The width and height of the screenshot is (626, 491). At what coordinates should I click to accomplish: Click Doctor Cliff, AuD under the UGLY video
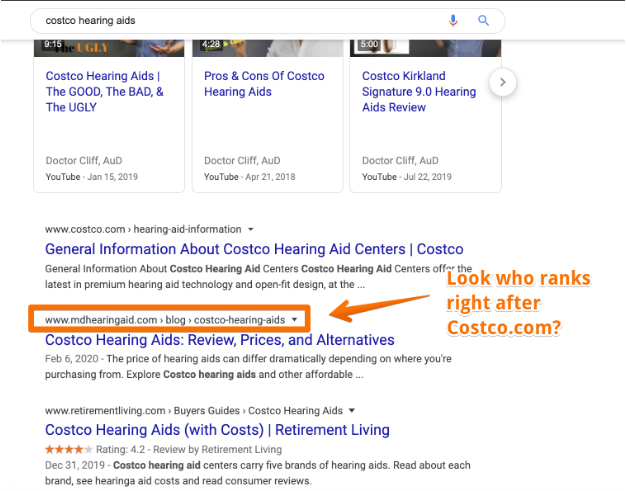(x=84, y=160)
